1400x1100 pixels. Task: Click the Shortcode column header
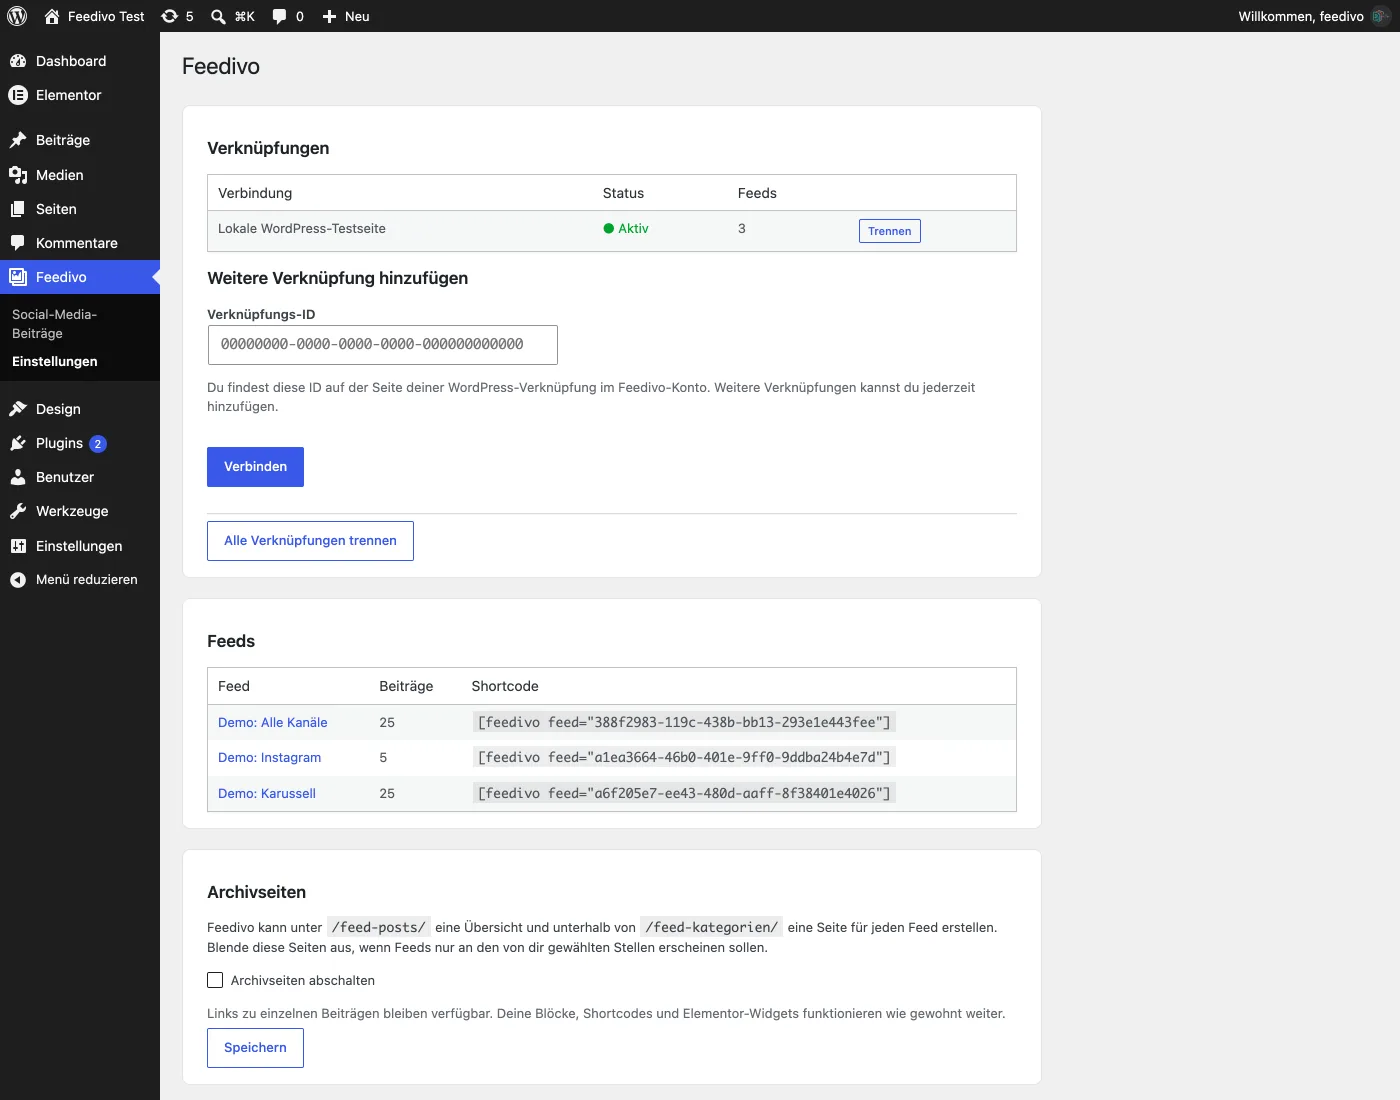[x=505, y=686]
